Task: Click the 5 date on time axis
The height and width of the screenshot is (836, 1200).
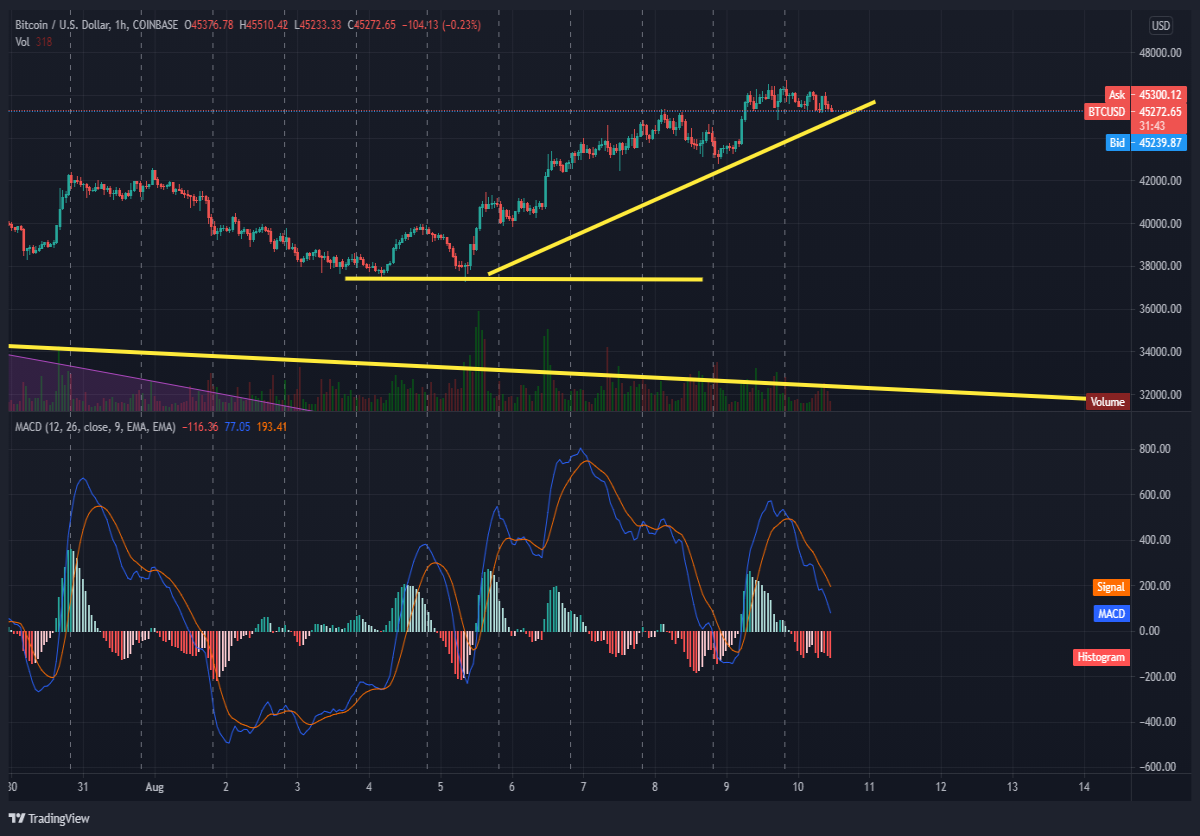Action: (441, 786)
